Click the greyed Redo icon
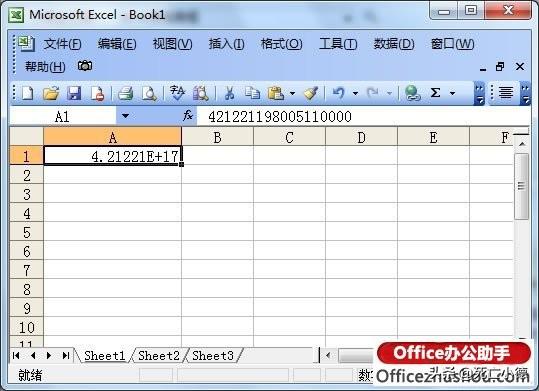 click(373, 93)
